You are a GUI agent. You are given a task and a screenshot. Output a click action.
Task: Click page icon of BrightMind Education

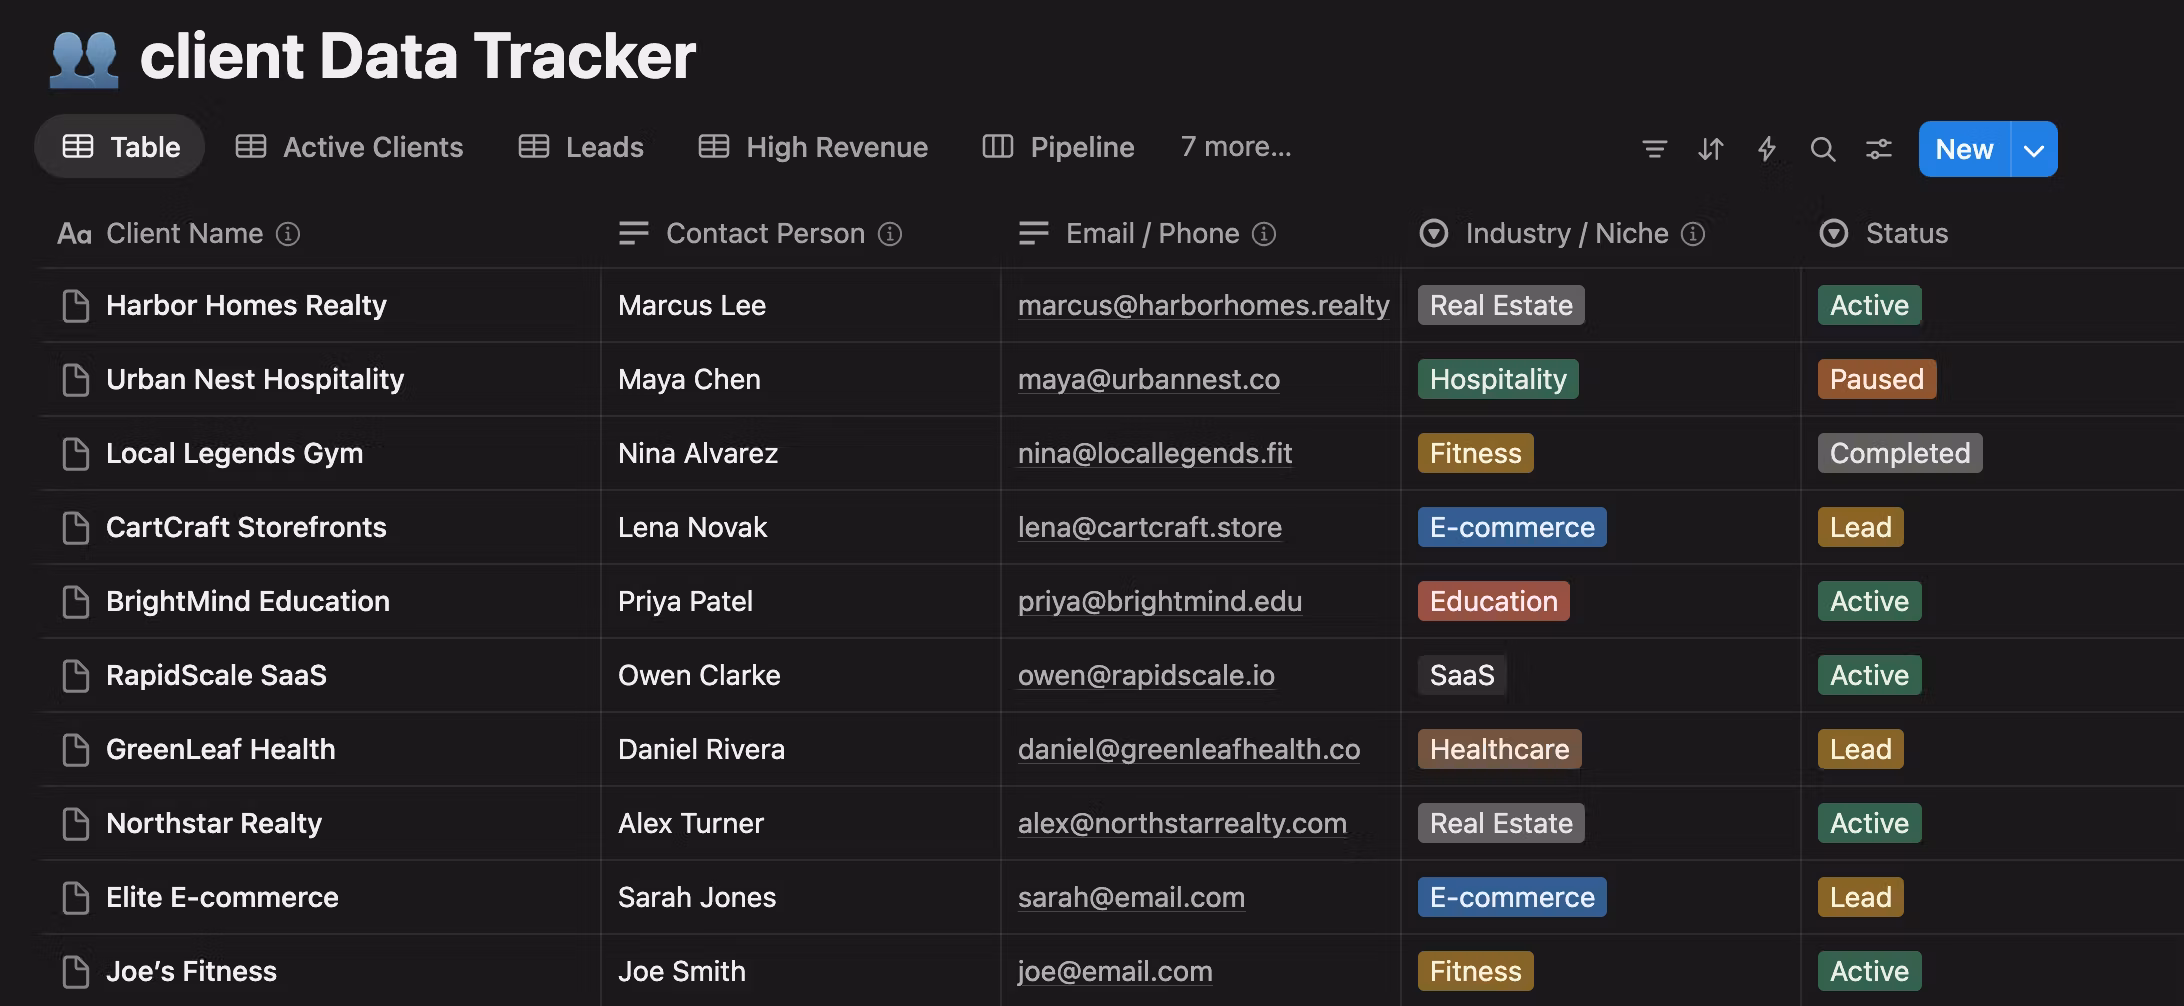(x=76, y=602)
